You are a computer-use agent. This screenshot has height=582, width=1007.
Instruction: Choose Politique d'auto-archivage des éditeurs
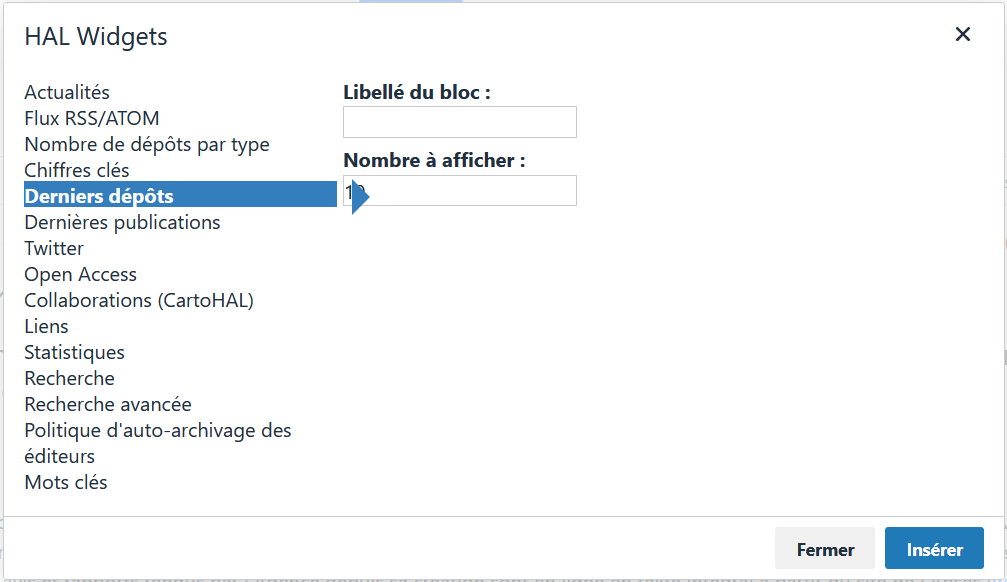157,430
